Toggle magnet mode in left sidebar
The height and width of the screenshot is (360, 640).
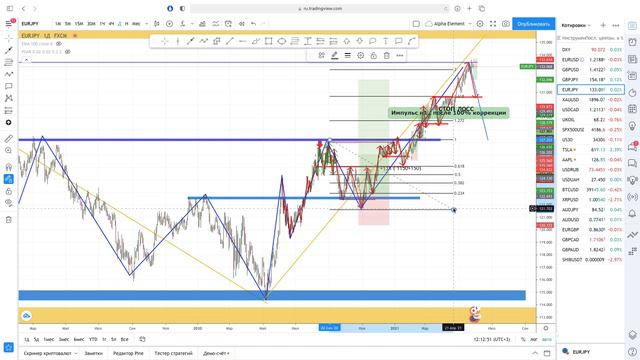click(x=9, y=167)
